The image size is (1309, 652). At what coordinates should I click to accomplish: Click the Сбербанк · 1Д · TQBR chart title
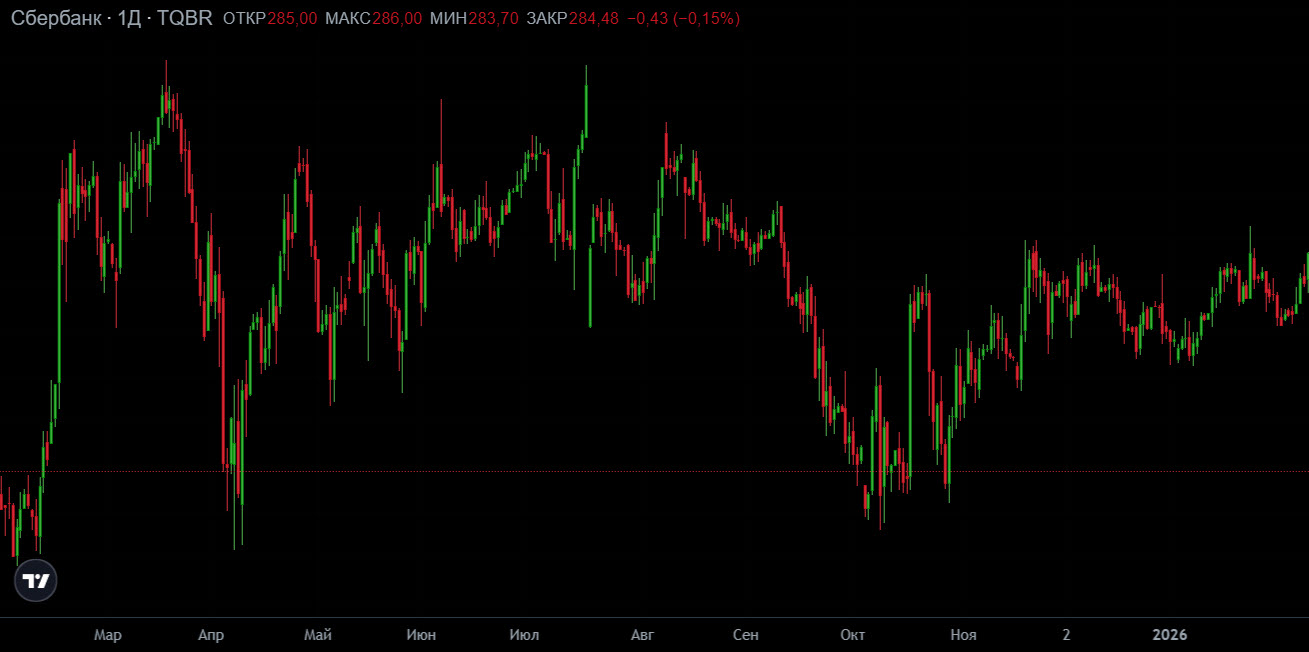click(112, 18)
